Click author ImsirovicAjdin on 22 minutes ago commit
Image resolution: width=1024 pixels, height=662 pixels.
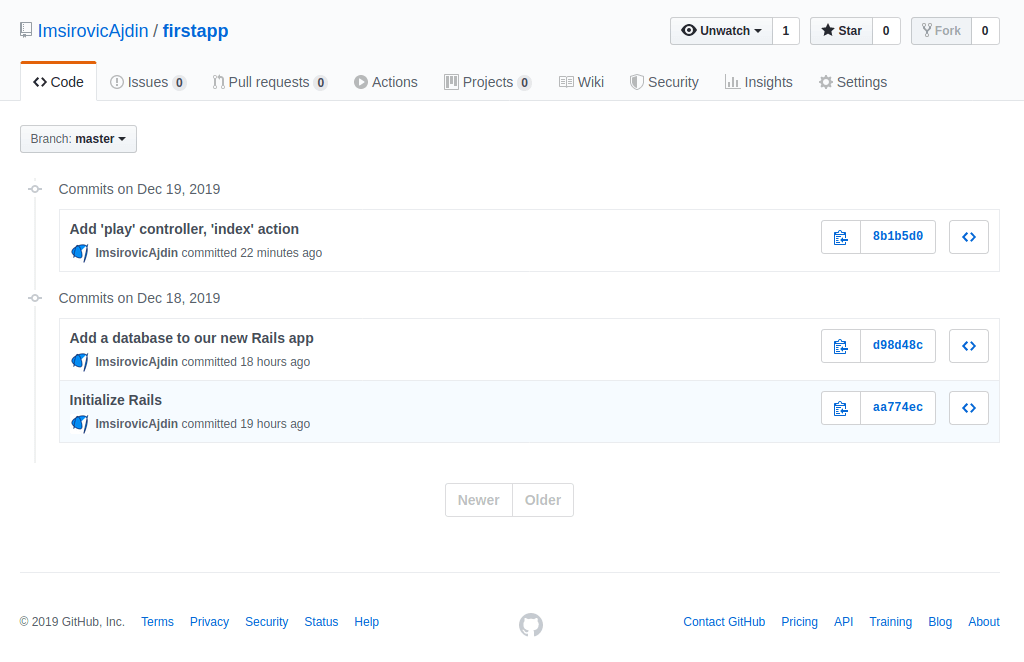point(136,253)
